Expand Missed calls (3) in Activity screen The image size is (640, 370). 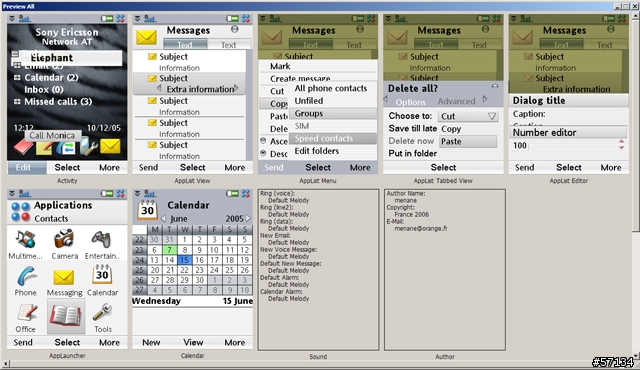click(x=17, y=102)
